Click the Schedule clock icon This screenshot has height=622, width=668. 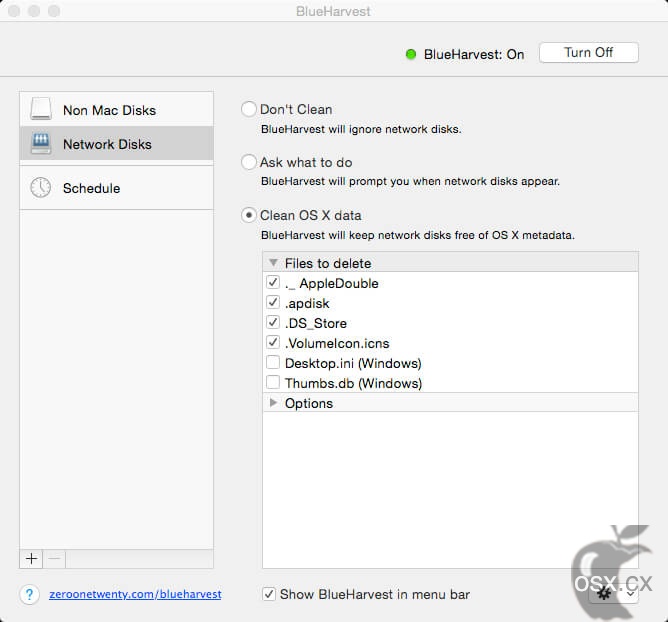pyautogui.click(x=40, y=187)
